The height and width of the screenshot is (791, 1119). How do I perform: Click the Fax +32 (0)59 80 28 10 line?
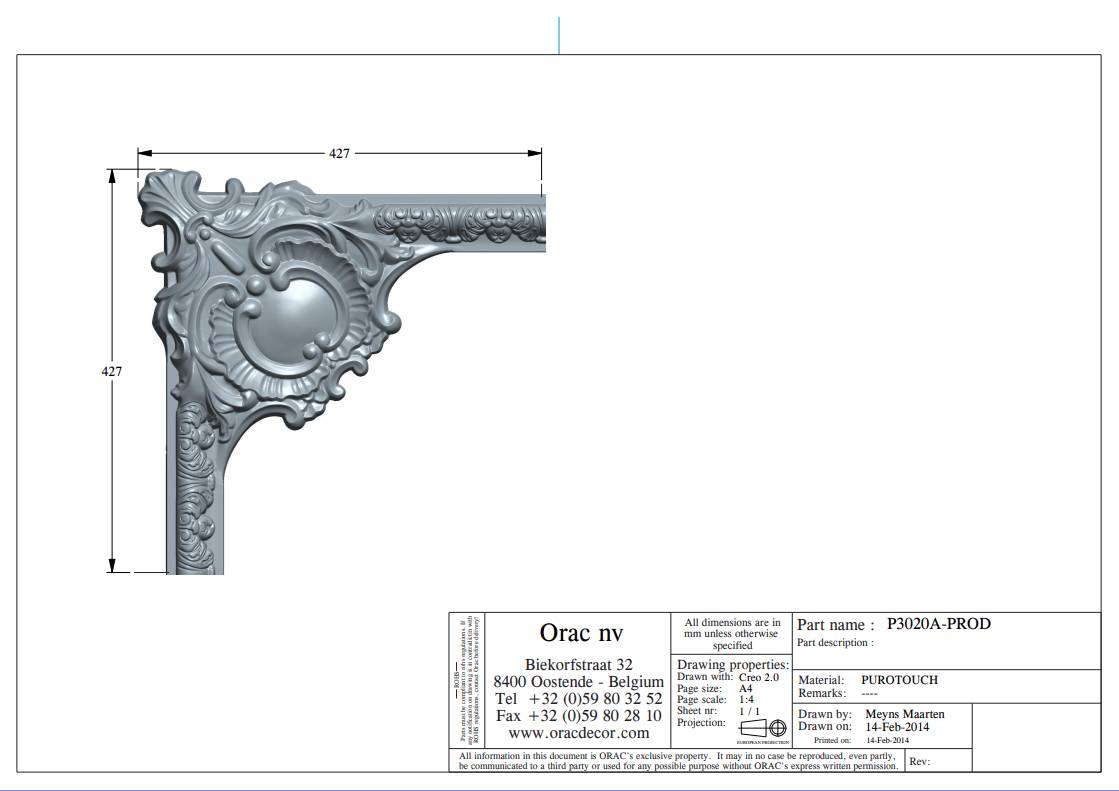[579, 716]
